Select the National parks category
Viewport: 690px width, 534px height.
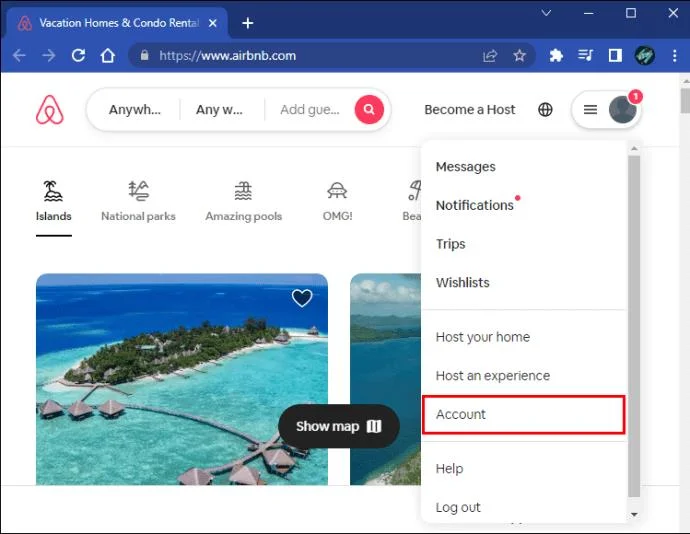138,201
